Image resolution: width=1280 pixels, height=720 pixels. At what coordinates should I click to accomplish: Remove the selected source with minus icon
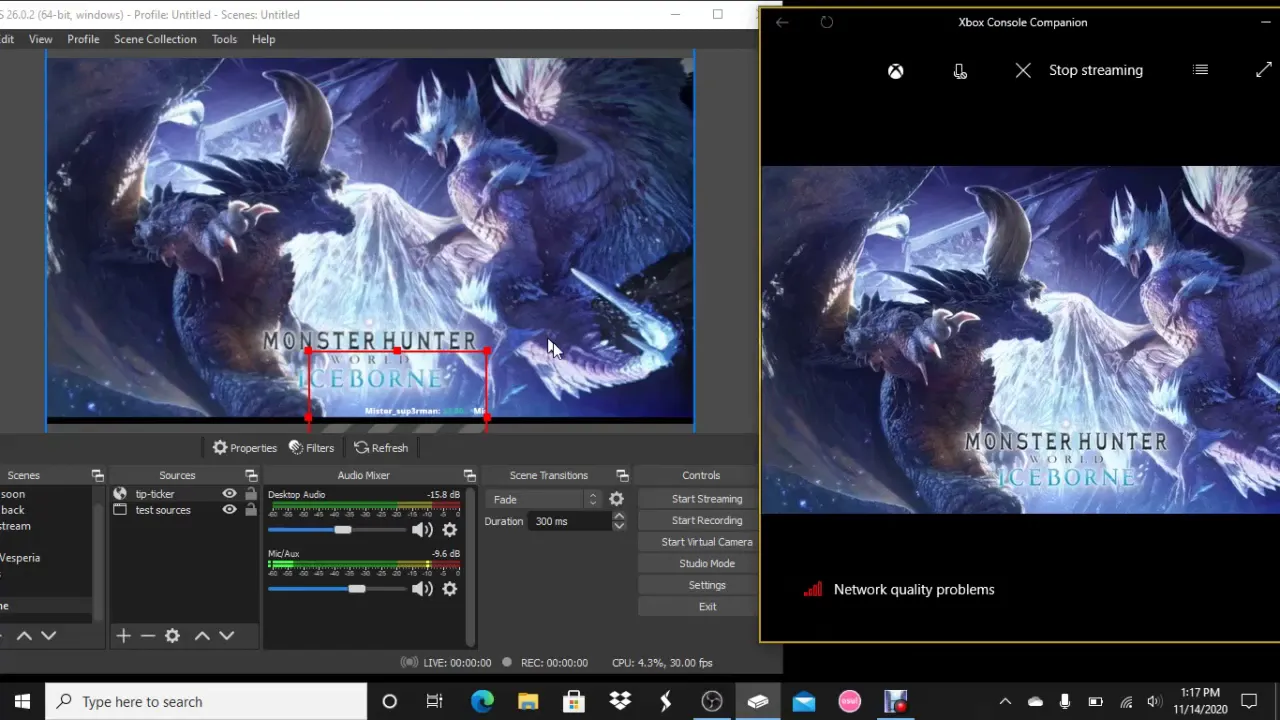(x=148, y=636)
